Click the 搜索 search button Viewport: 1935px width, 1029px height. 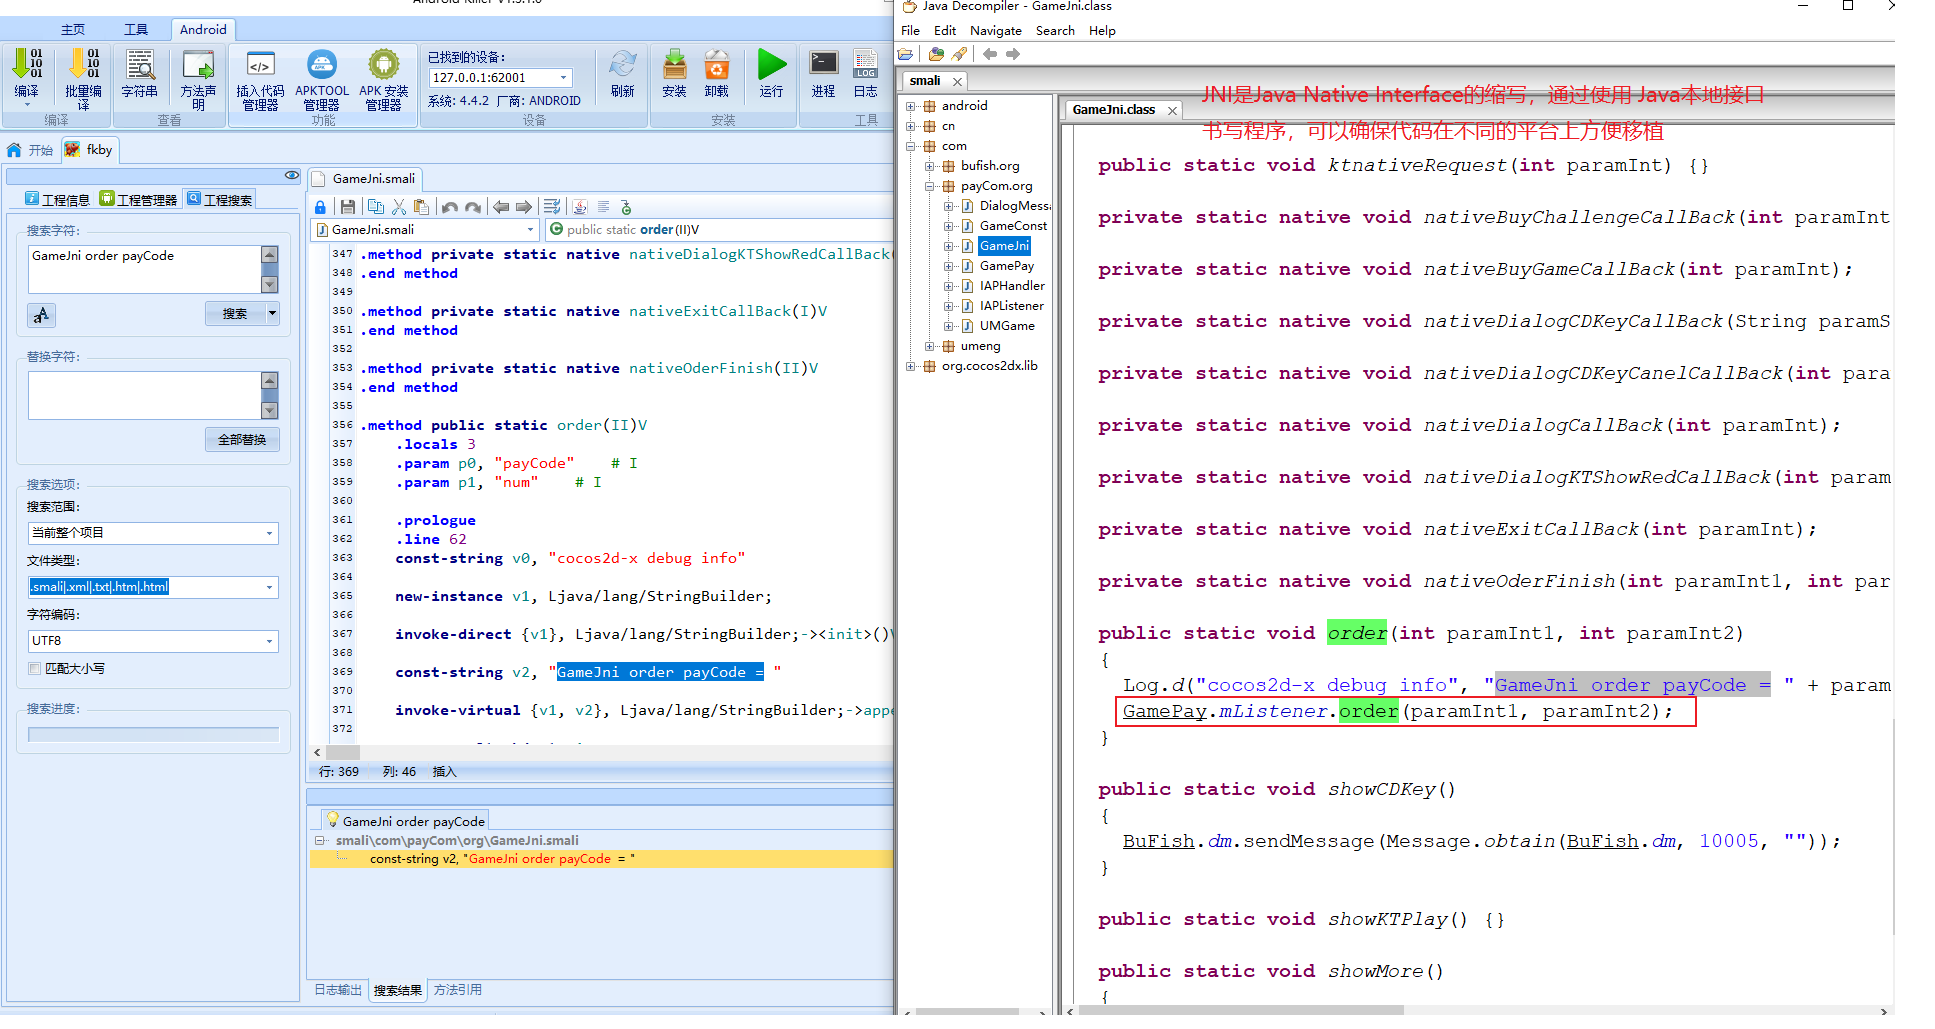[235, 313]
